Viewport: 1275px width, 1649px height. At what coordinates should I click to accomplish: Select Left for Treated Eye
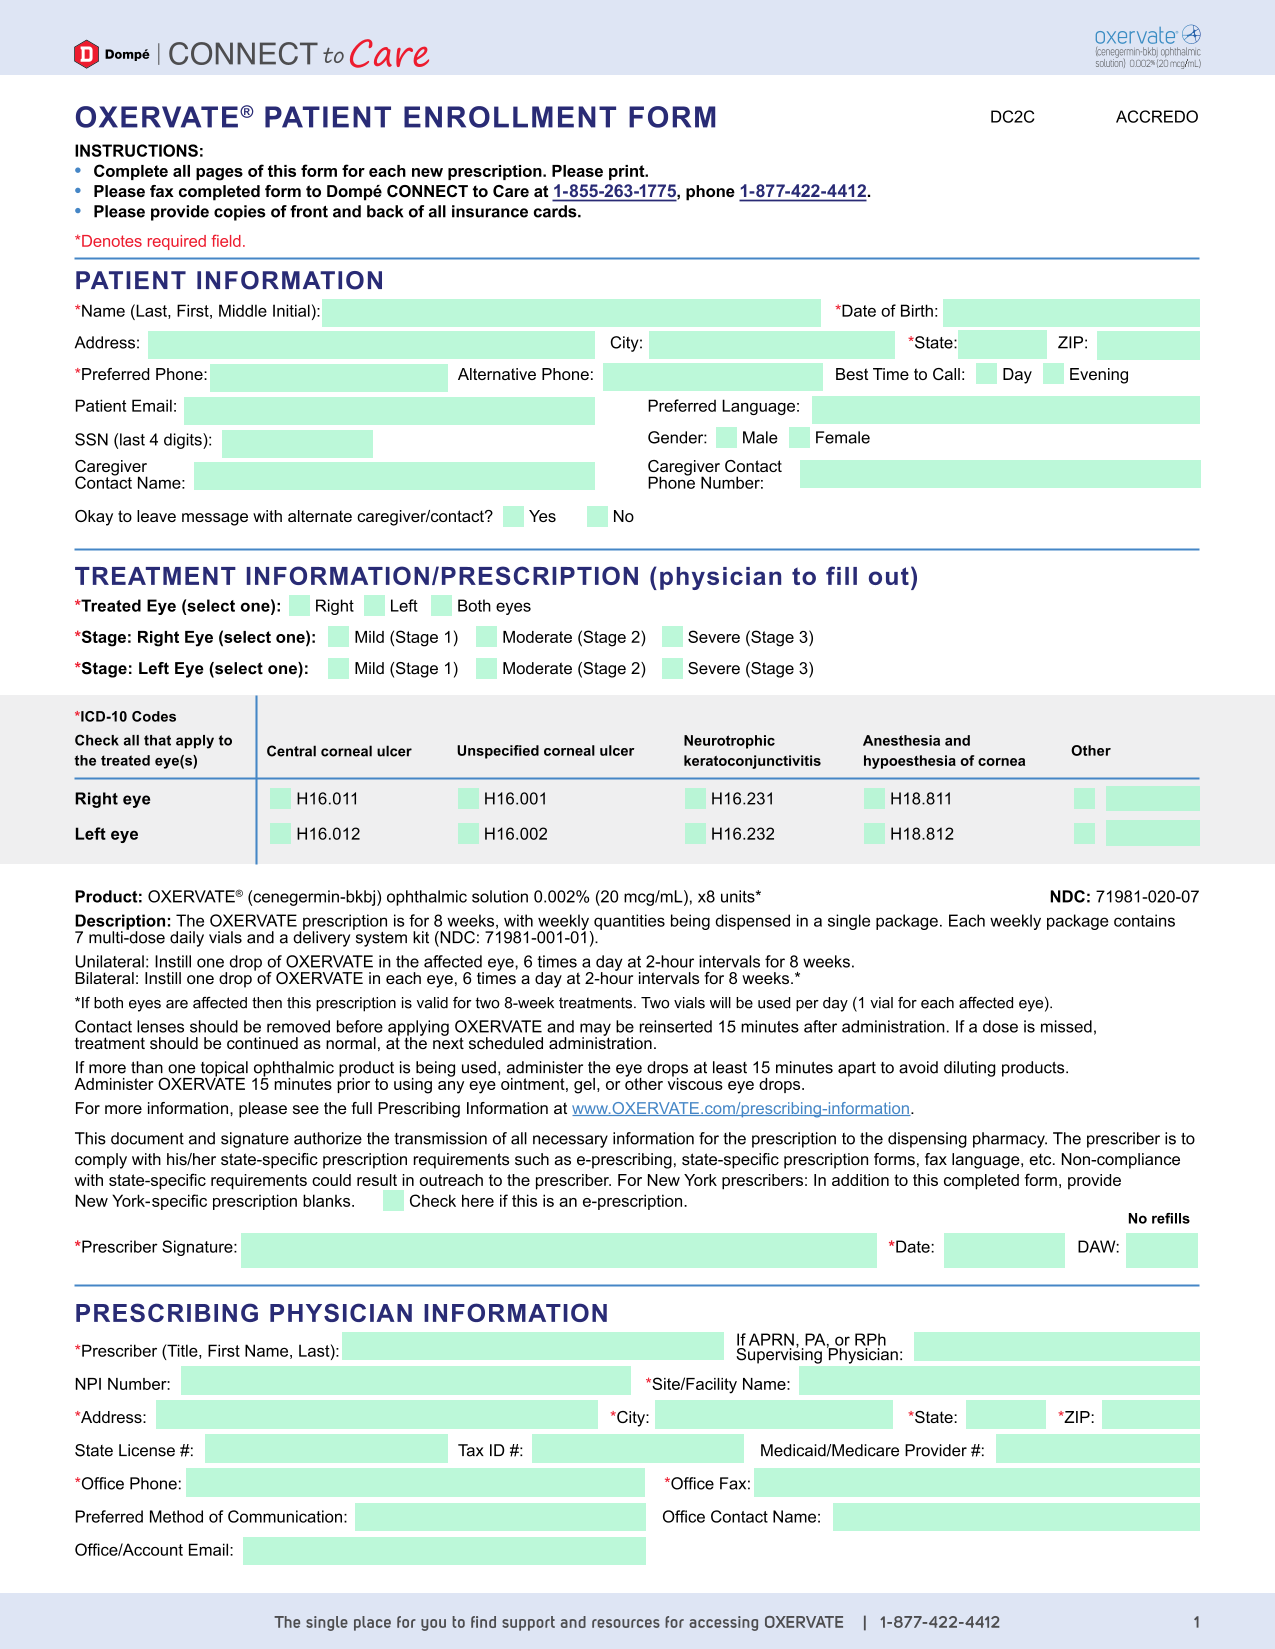375,605
